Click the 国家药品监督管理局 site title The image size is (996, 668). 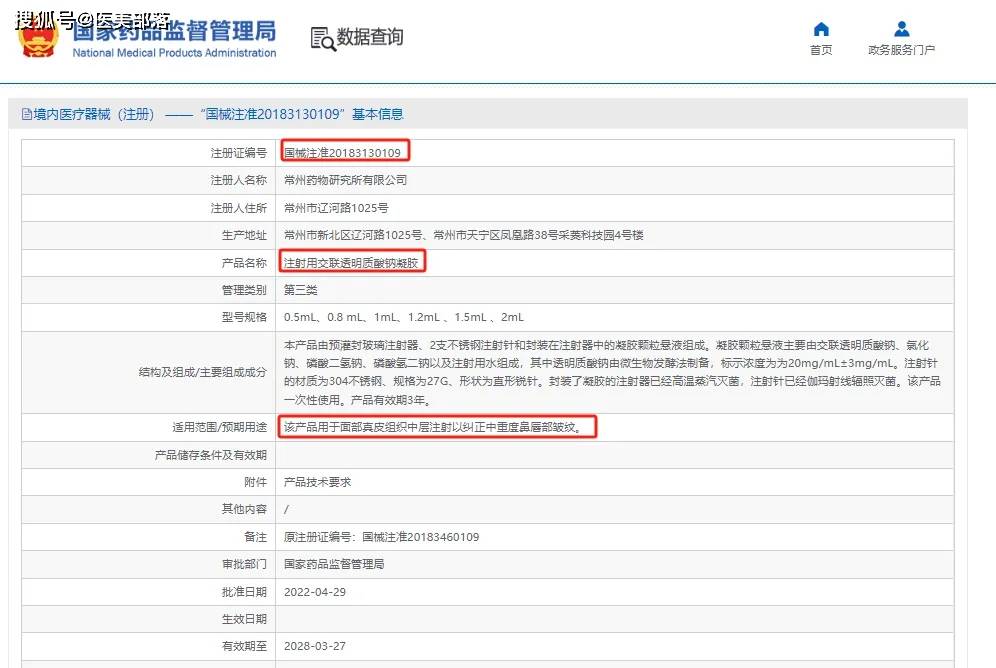tap(174, 30)
